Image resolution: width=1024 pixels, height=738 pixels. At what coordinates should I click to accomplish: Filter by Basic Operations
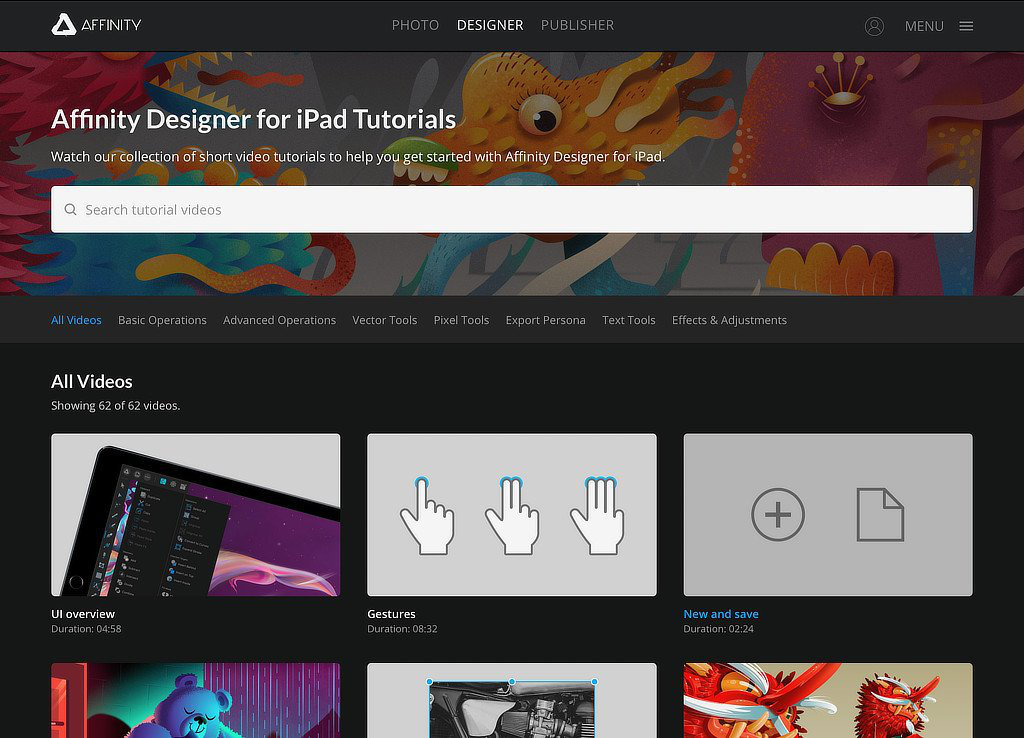click(162, 320)
